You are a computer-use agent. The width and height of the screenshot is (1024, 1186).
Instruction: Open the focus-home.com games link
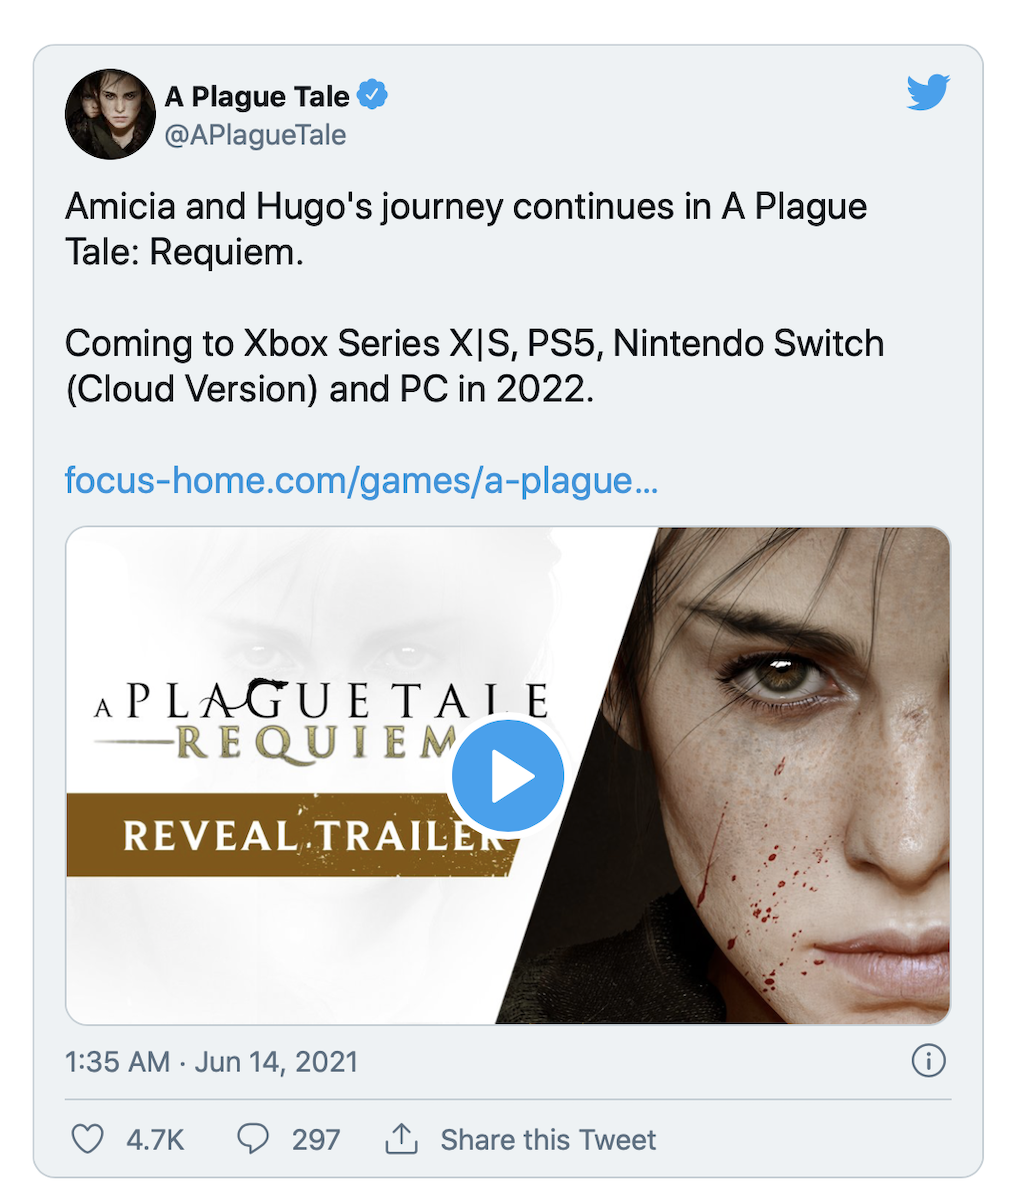pyautogui.click(x=362, y=480)
